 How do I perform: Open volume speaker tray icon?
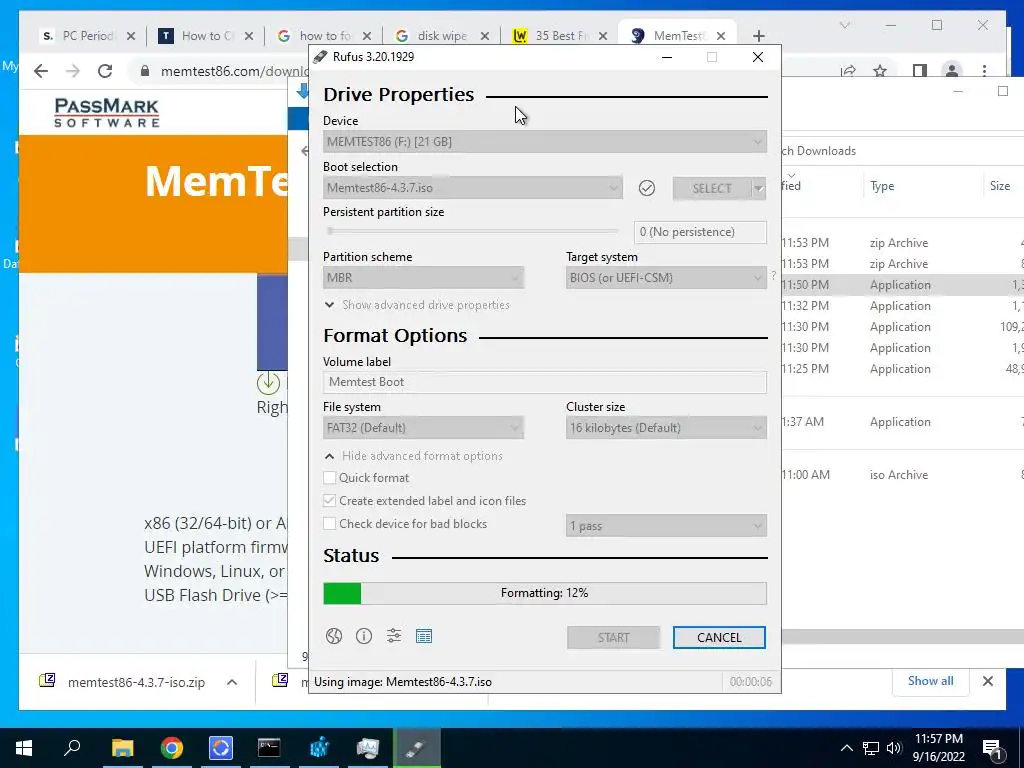(894, 748)
